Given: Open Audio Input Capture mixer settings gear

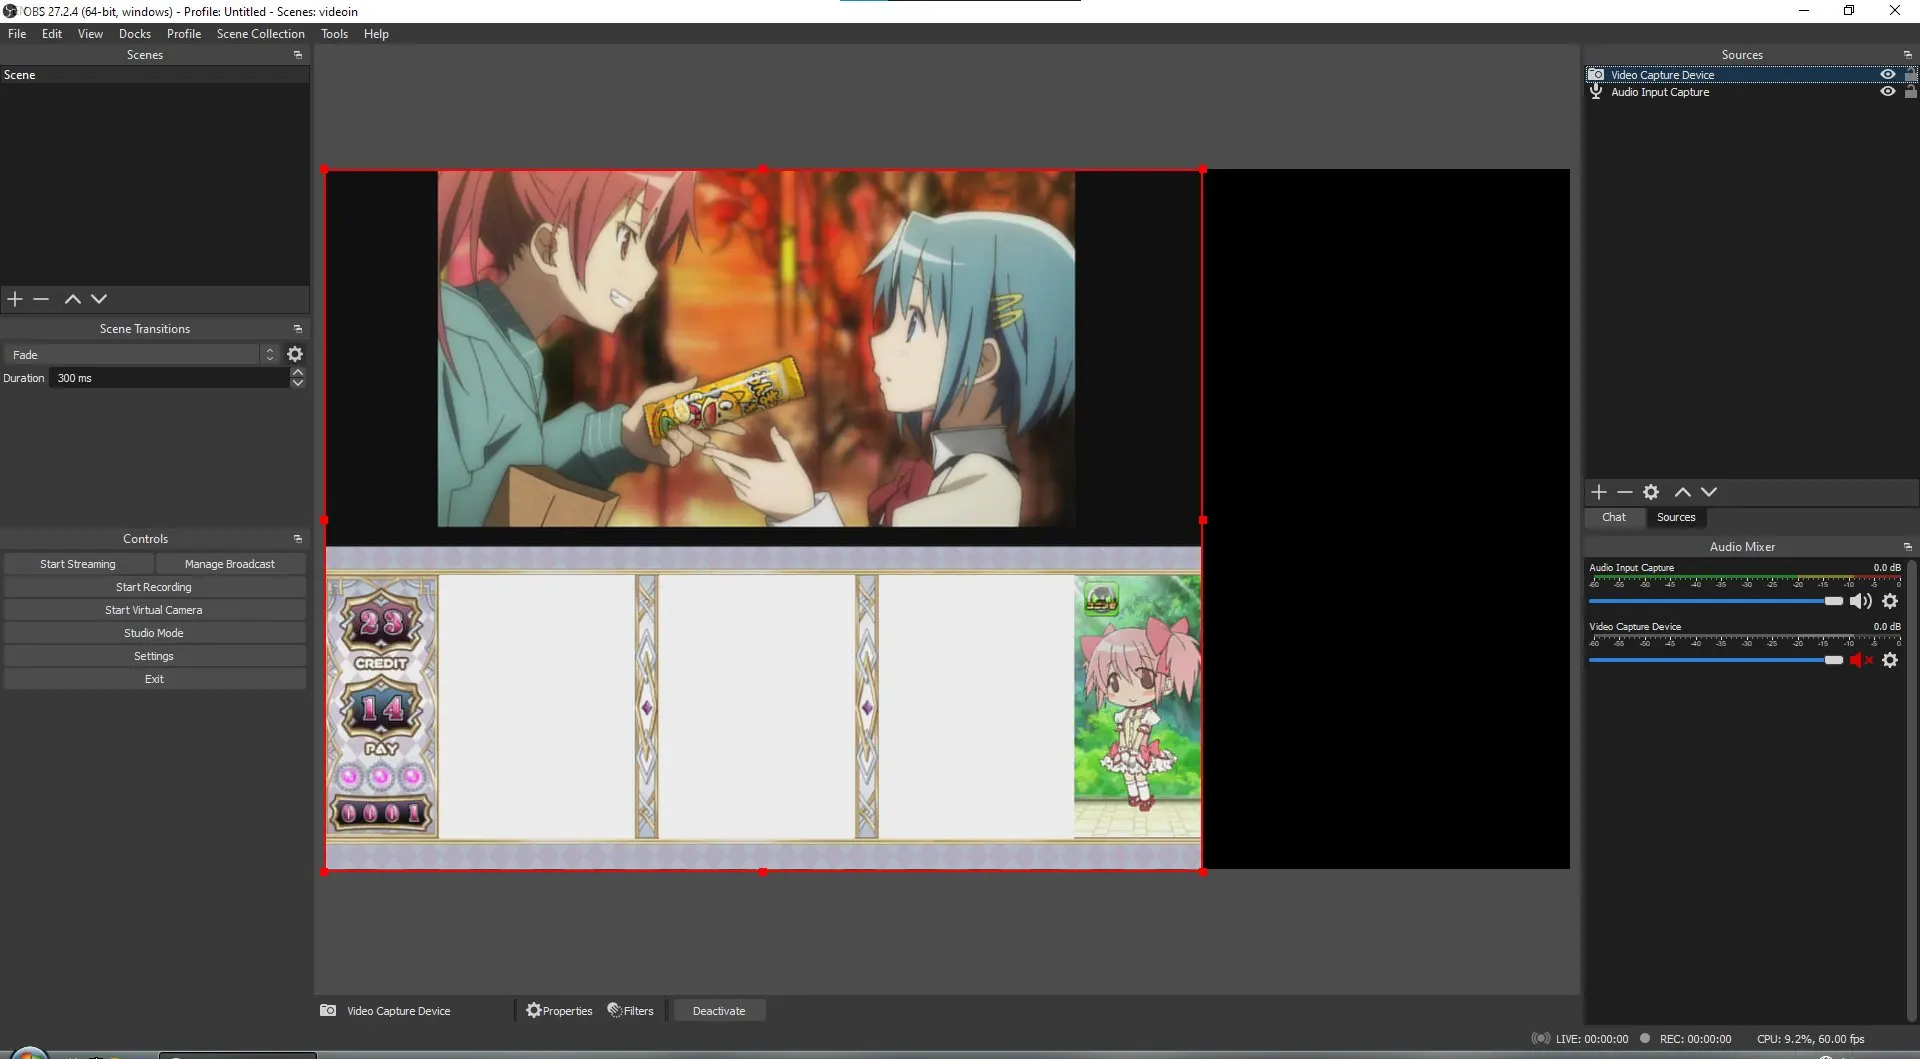Looking at the screenshot, I should tap(1890, 601).
